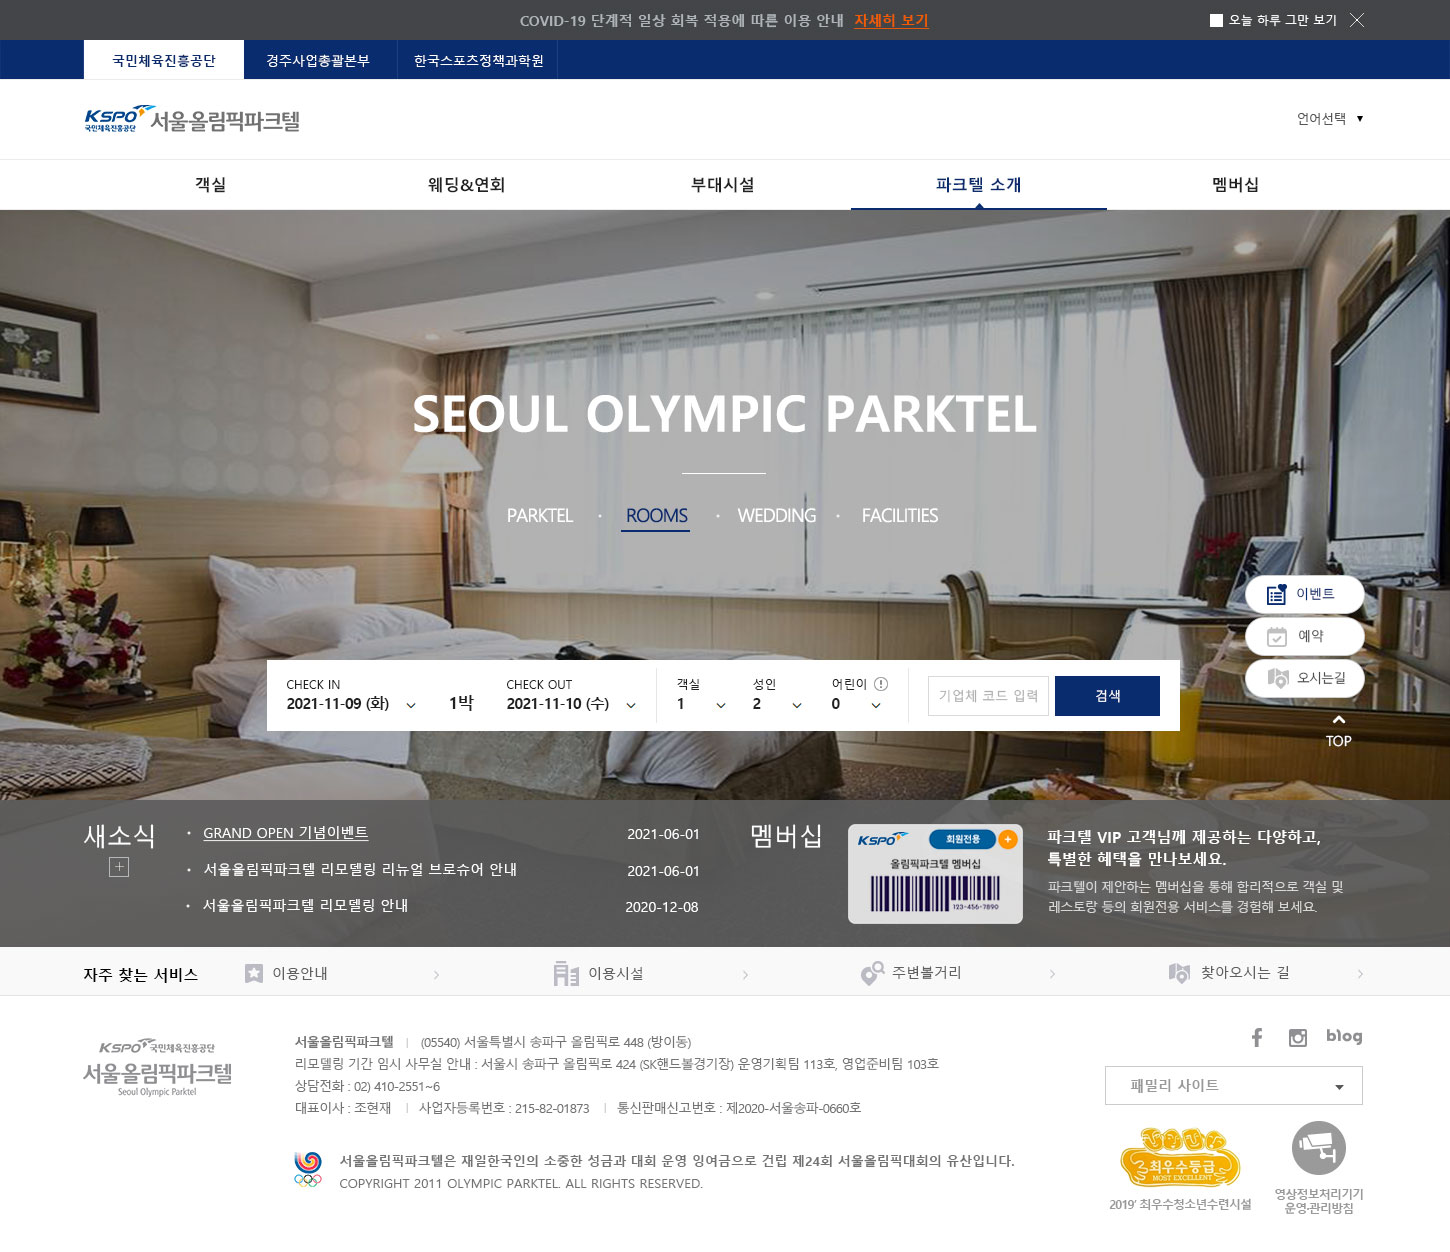Switch to 경주사업총괄본부 tab
Screen dimensions: 1450x1252
318,60
